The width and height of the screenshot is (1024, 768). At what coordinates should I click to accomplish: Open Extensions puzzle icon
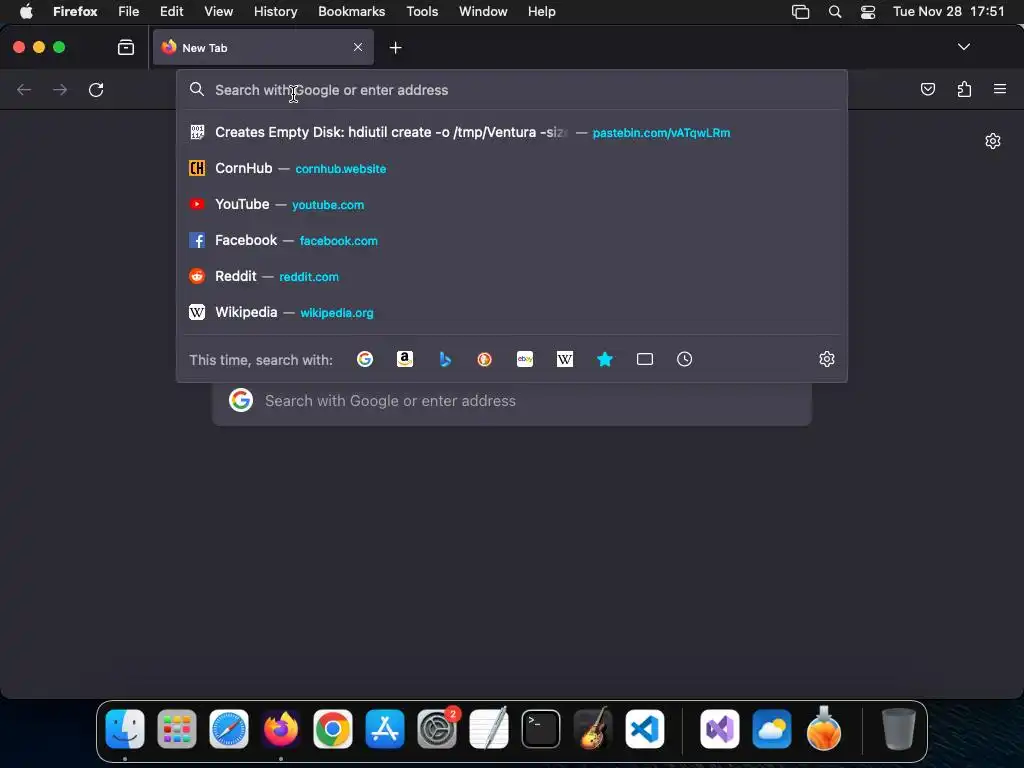tap(964, 89)
